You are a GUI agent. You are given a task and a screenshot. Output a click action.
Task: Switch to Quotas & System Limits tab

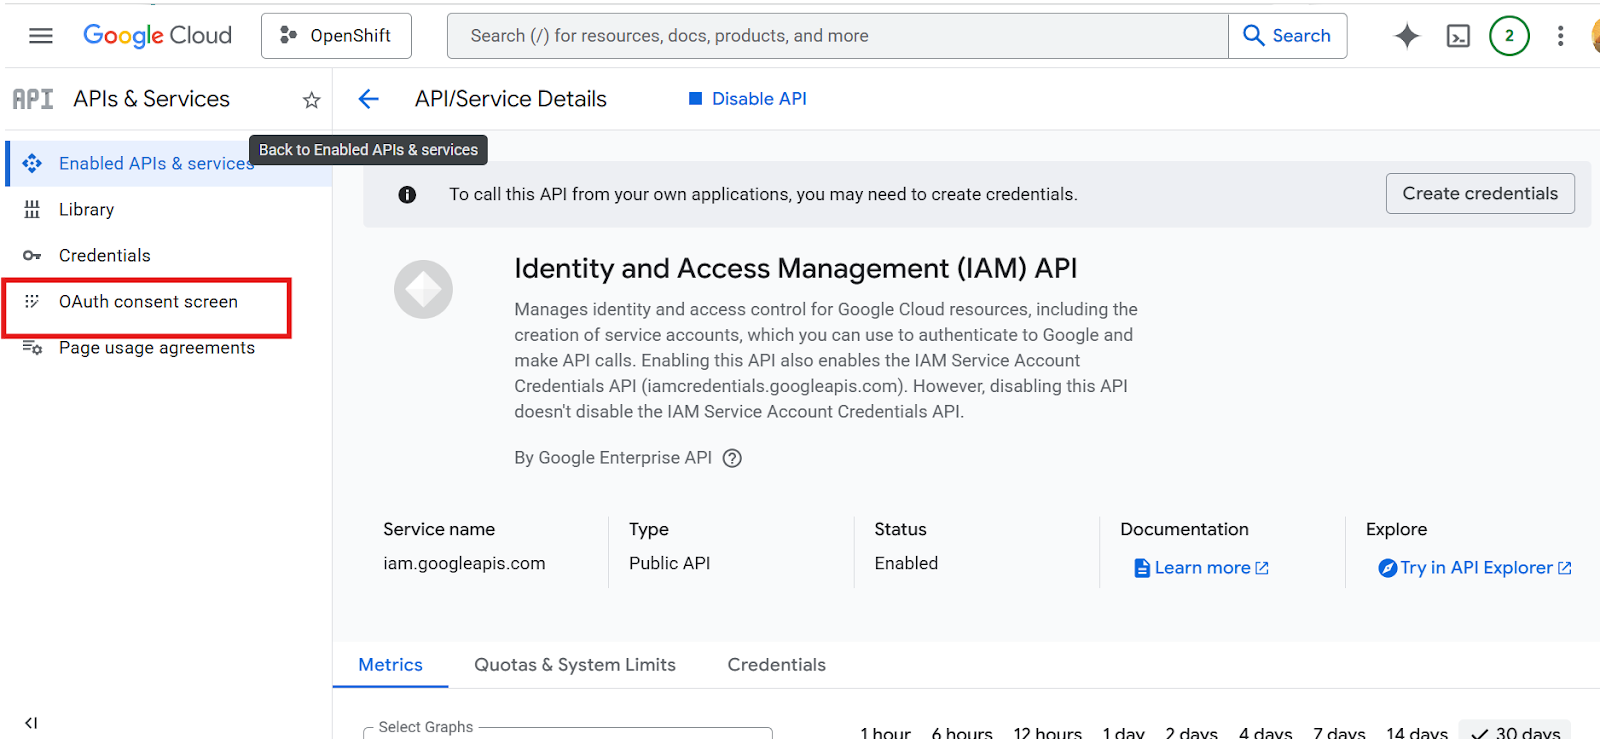coord(575,665)
